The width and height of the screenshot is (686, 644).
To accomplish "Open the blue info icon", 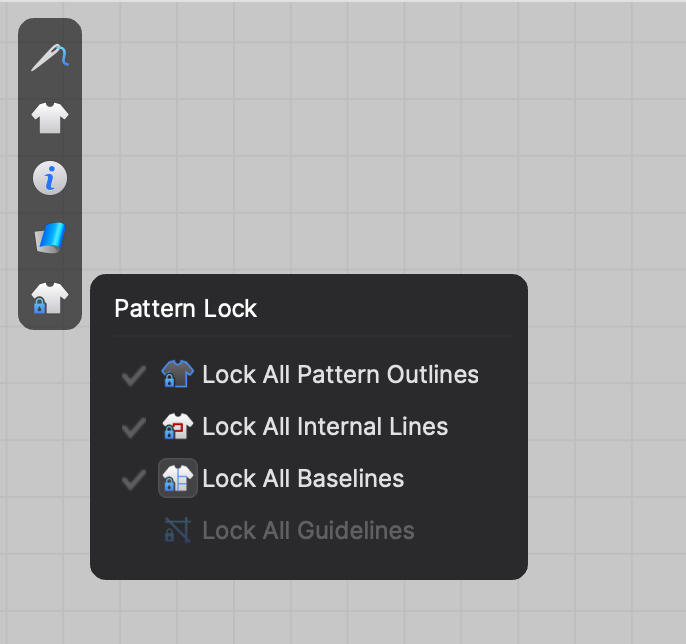I will [x=50, y=178].
